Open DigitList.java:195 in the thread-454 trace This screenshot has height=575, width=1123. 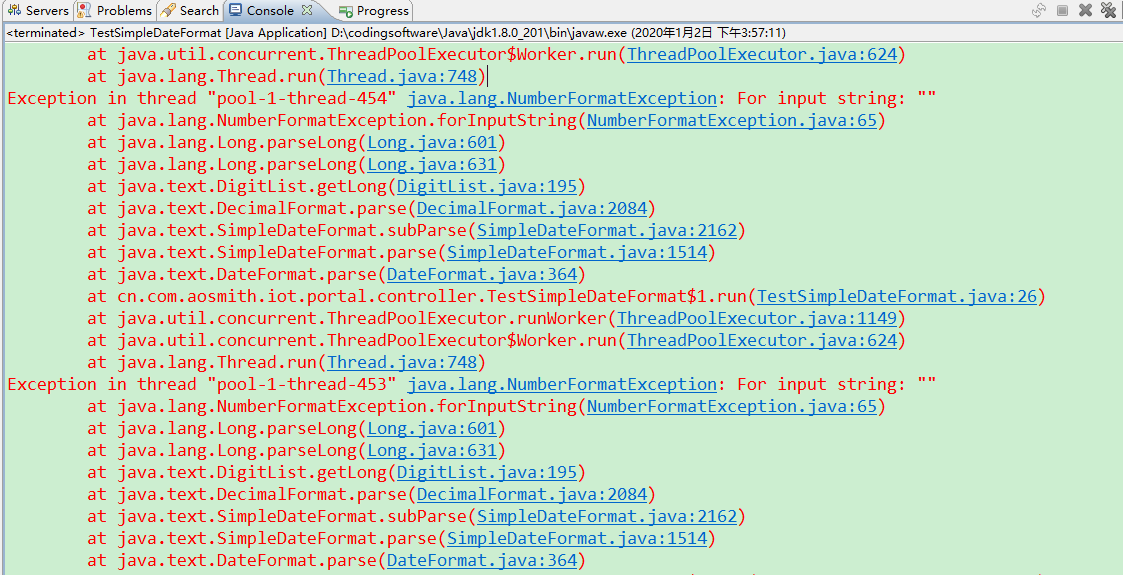pos(486,187)
